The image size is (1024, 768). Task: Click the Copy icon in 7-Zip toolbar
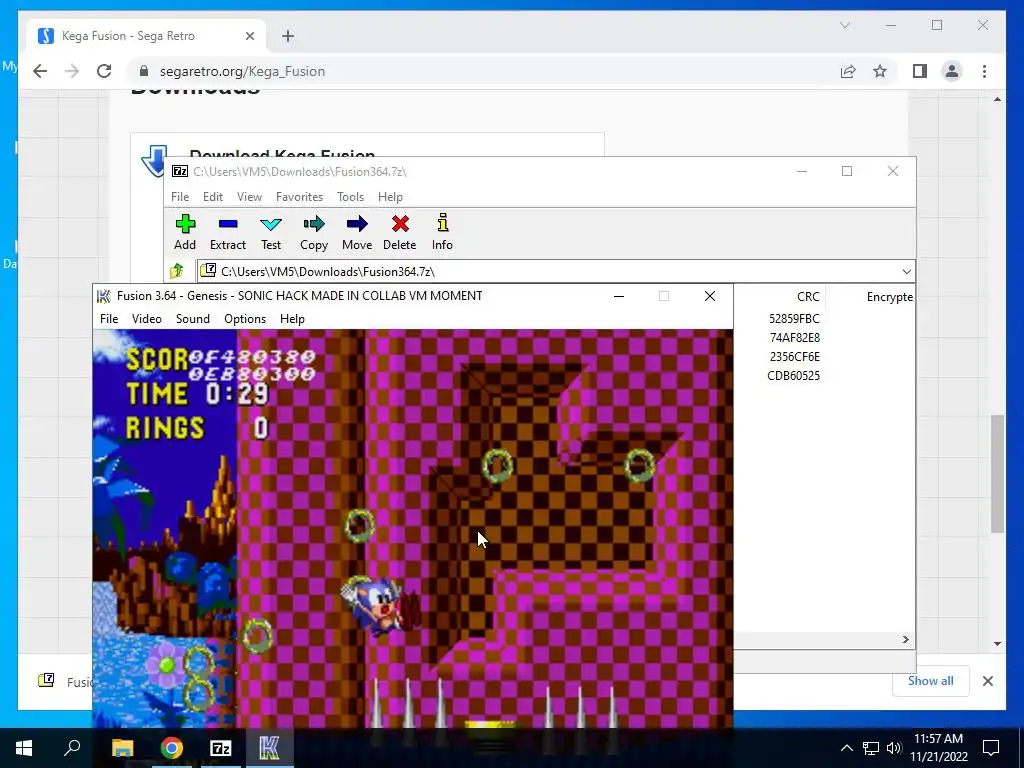(x=314, y=232)
